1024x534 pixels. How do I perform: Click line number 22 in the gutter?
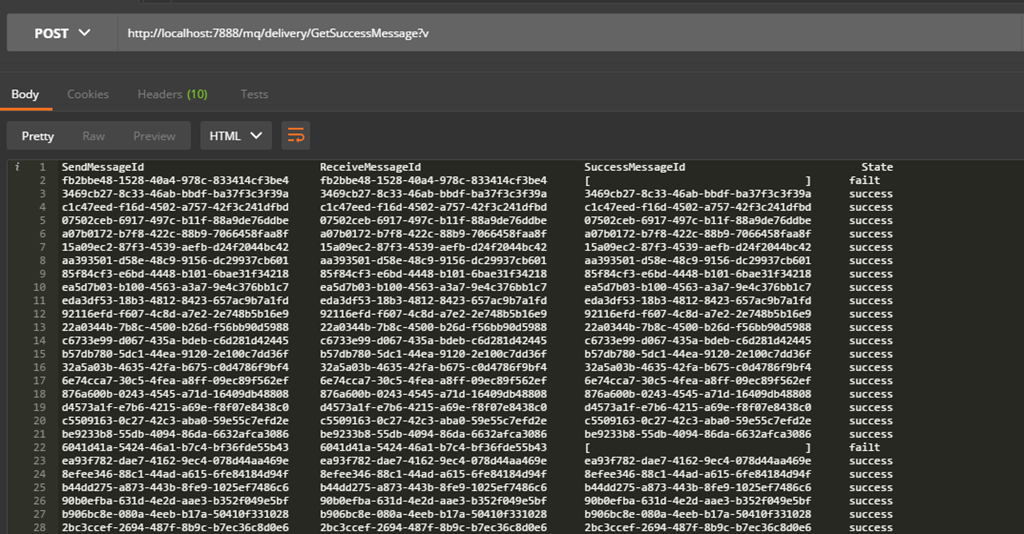click(39, 448)
